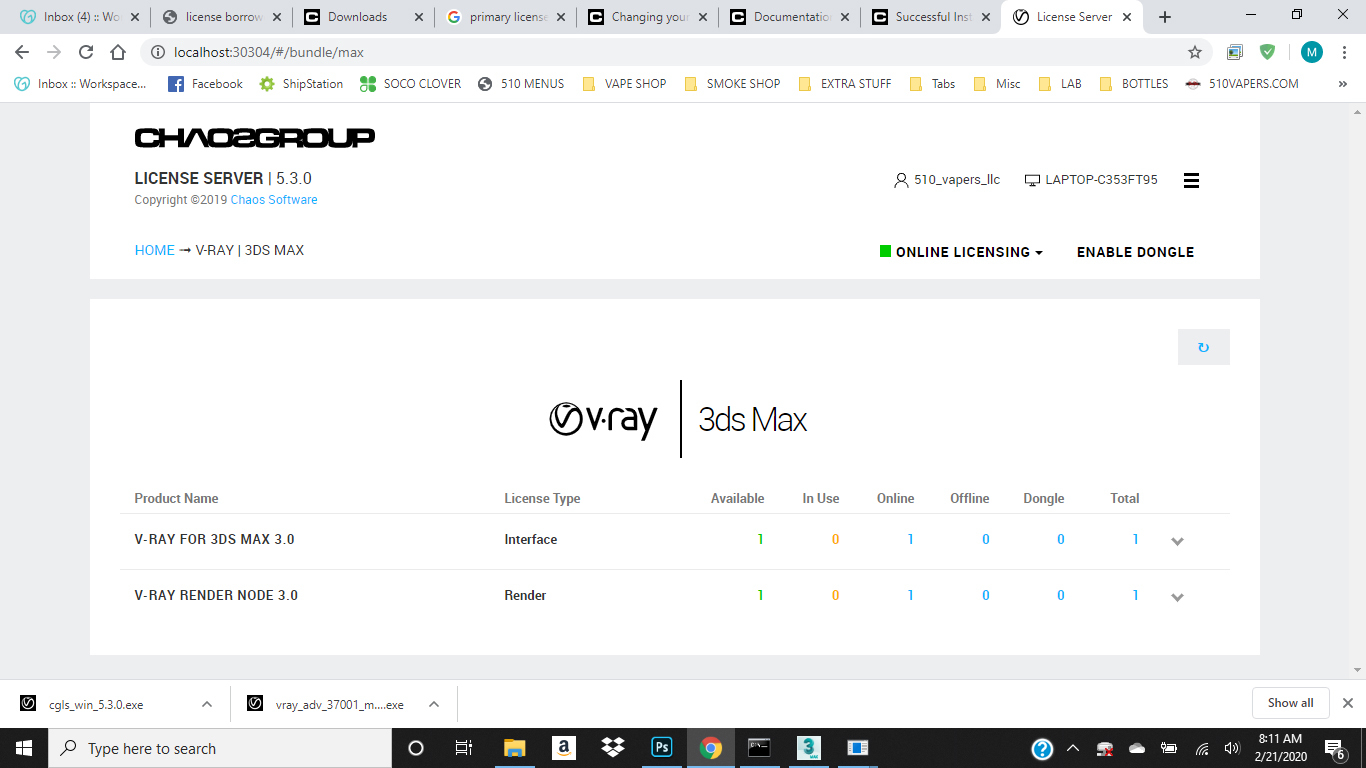Go to HOME breadcrumb link
The image size is (1366, 768).
point(155,250)
